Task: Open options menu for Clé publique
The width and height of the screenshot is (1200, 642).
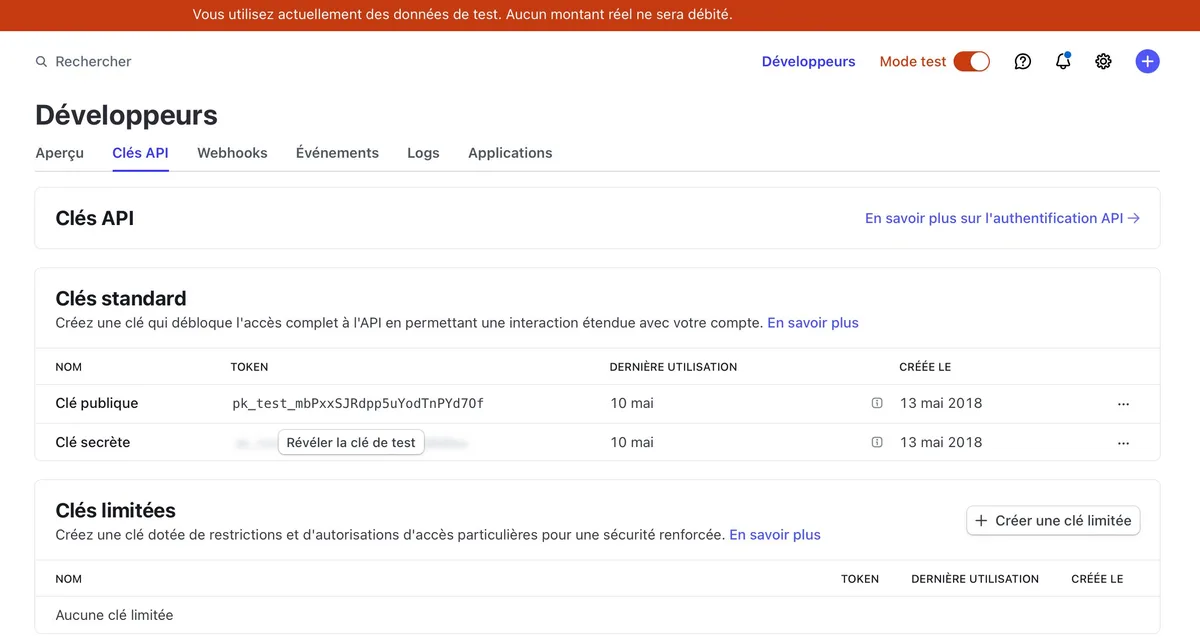Action: tap(1123, 404)
